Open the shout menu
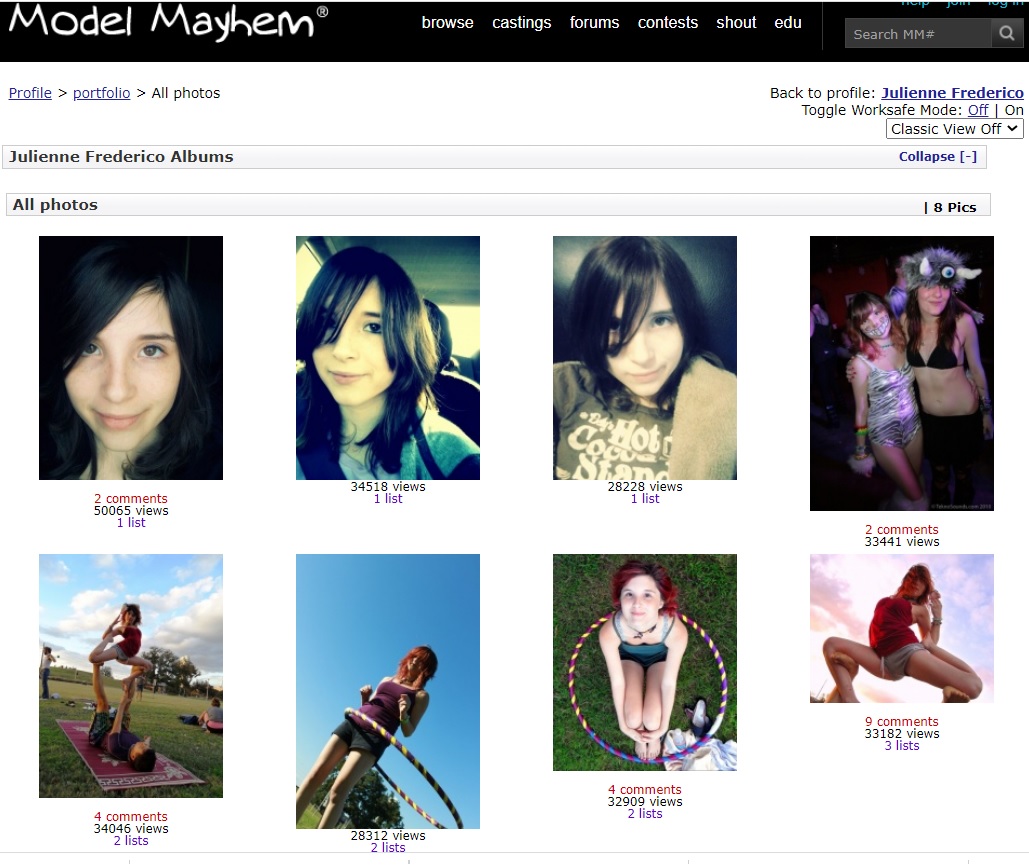Screen dimensions: 1029x867 pos(736,22)
